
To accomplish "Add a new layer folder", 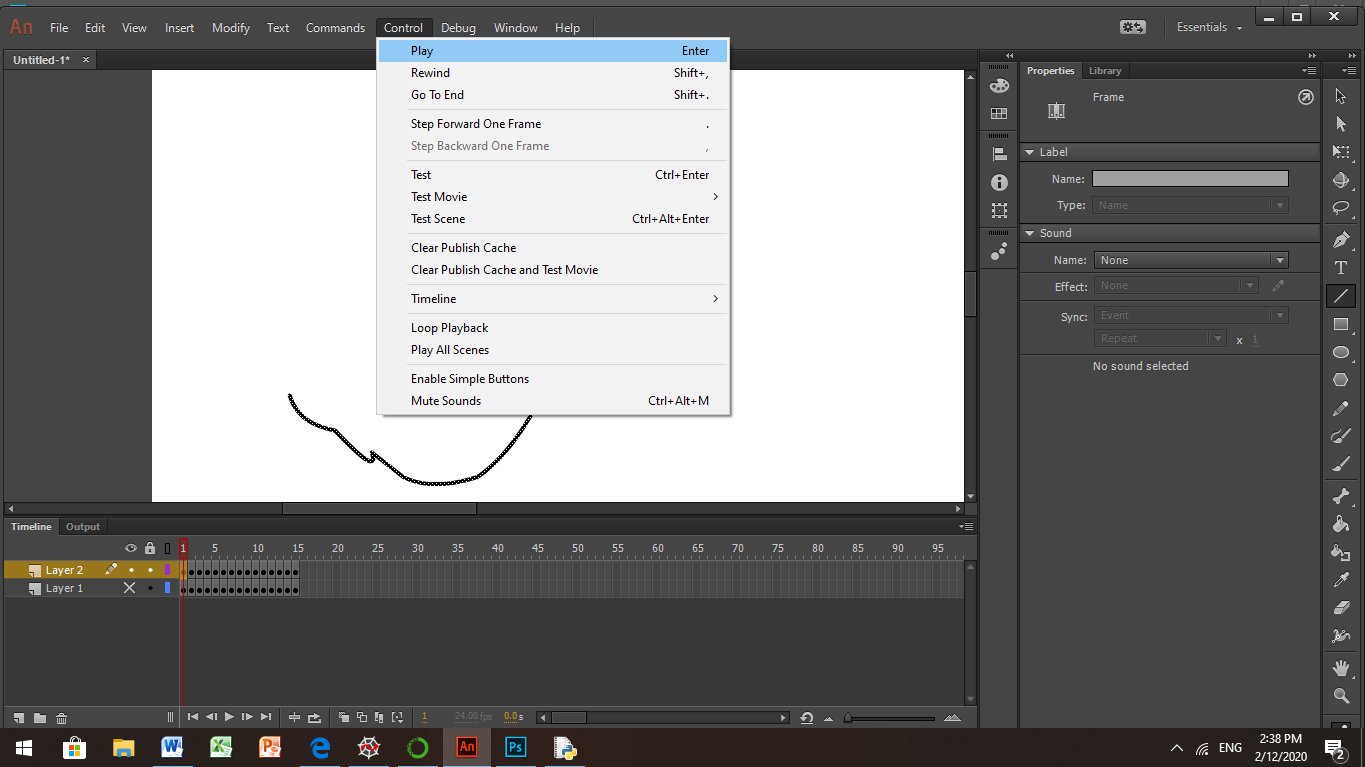I will pyautogui.click(x=40, y=718).
